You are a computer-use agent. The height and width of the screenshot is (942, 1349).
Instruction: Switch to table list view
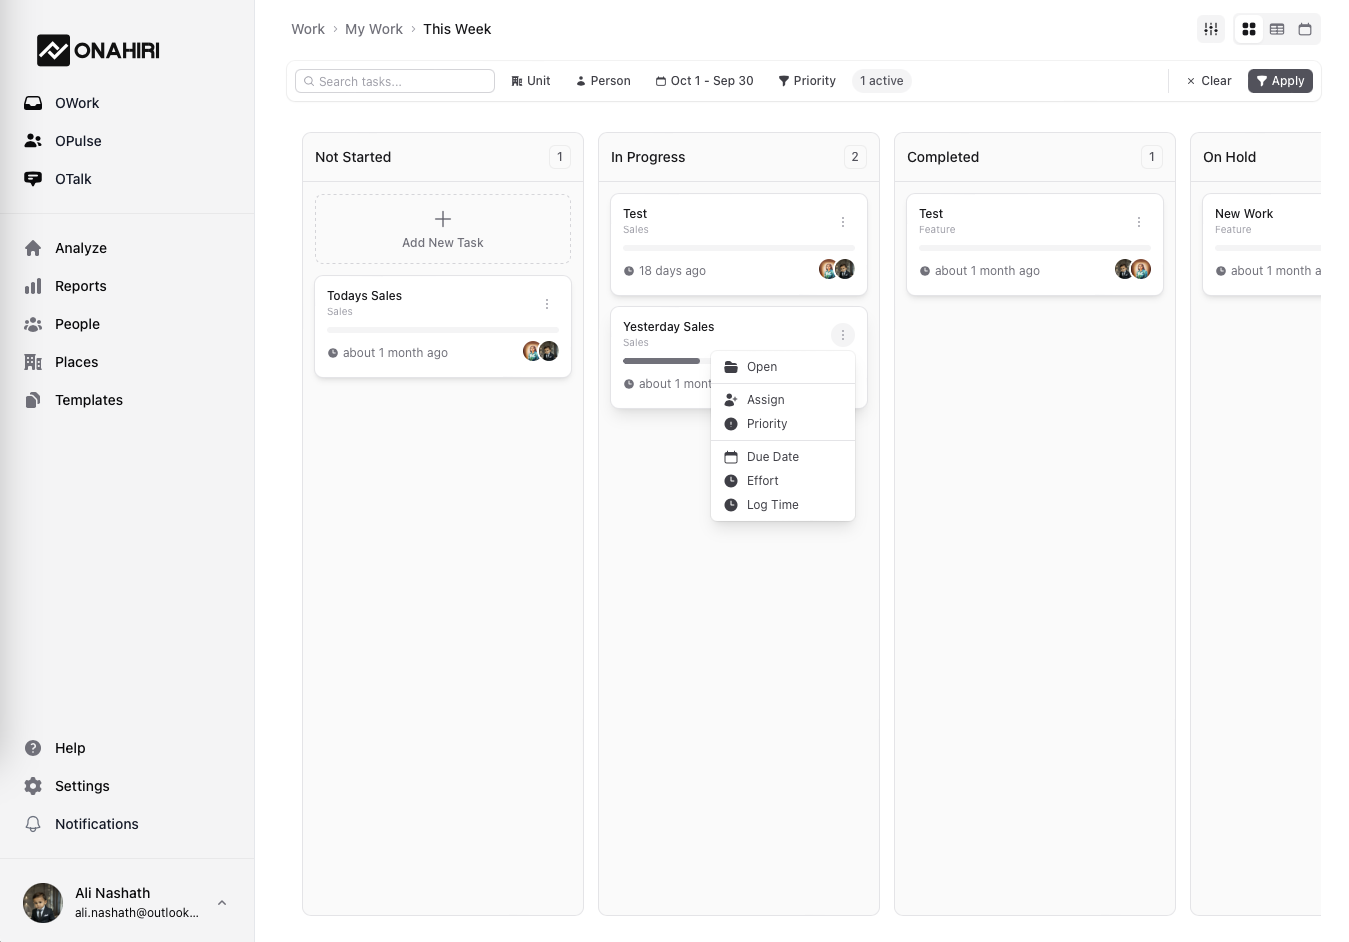[x=1277, y=29]
